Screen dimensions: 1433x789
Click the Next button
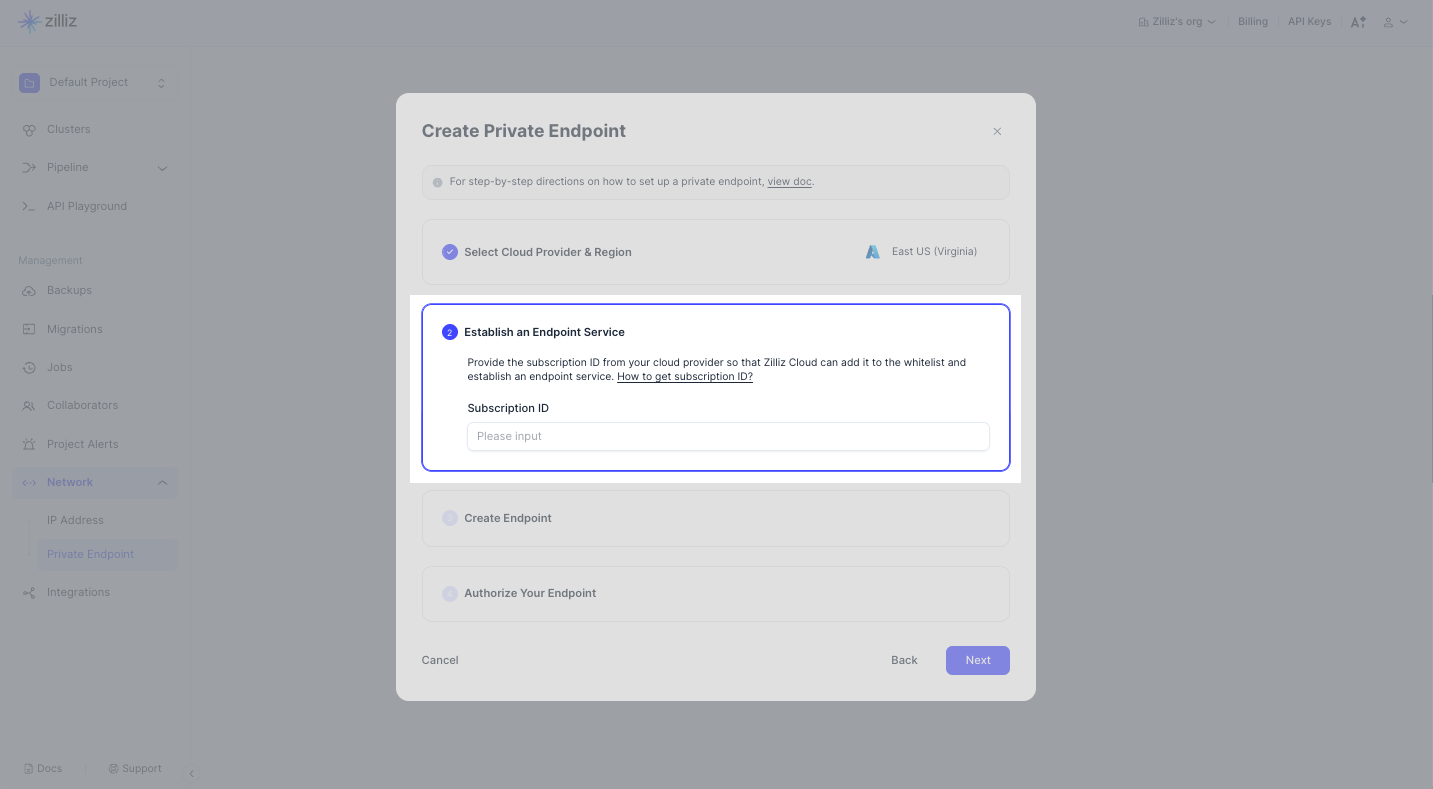977,660
